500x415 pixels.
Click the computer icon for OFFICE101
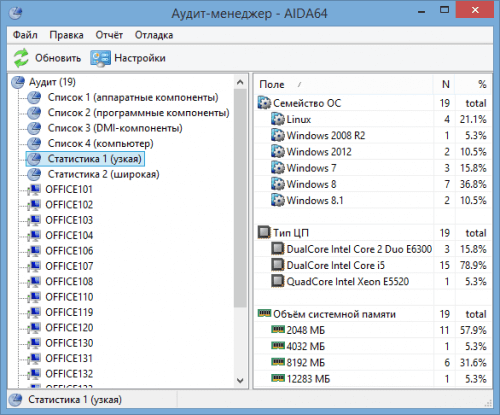point(34,190)
